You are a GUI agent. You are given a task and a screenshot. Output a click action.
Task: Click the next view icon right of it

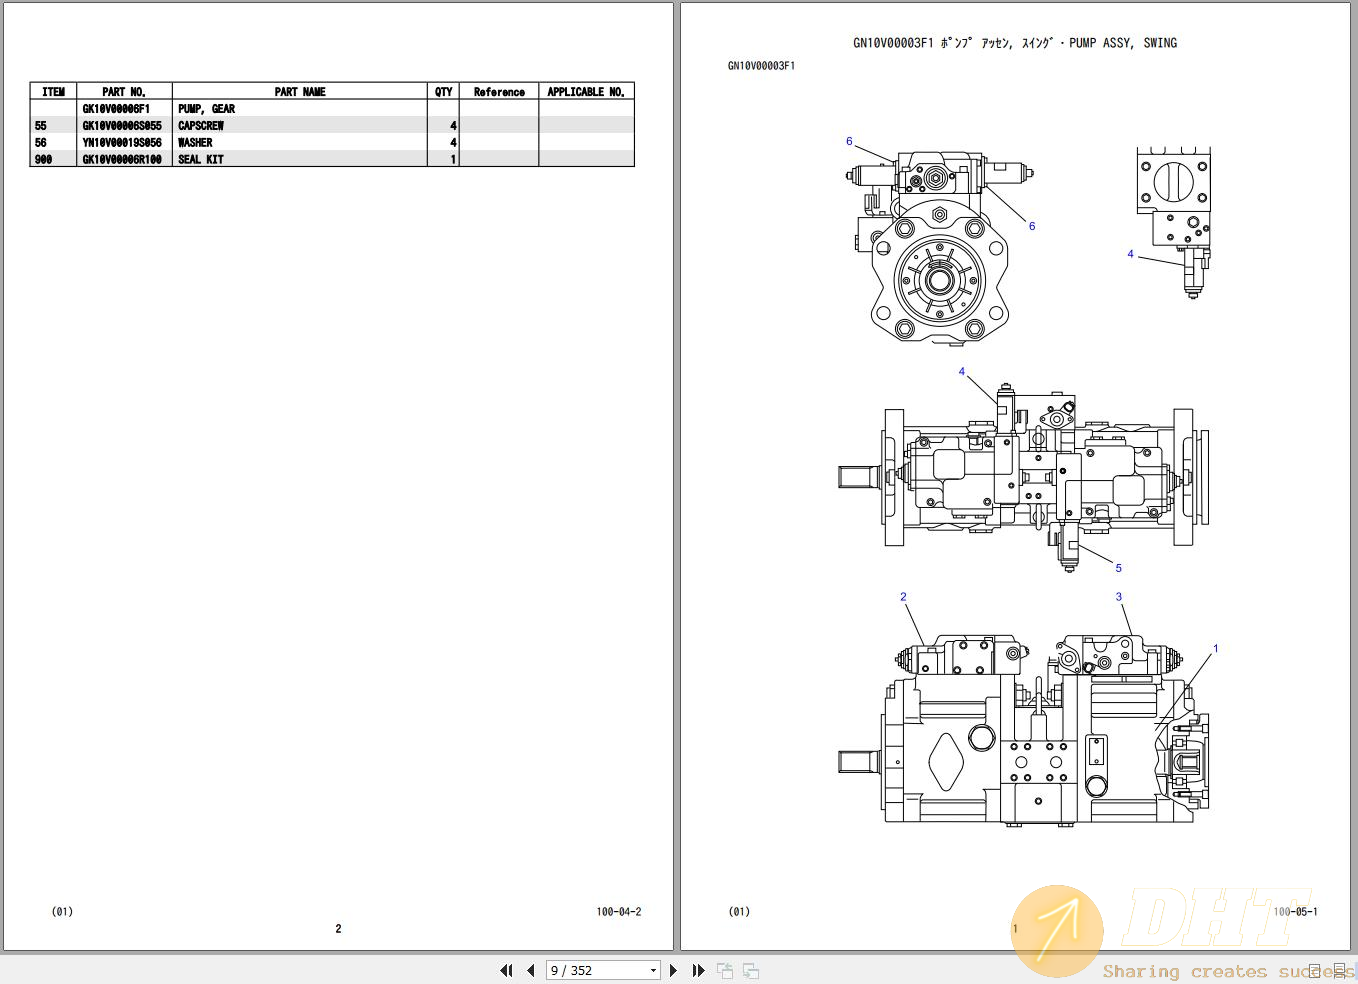pos(751,970)
